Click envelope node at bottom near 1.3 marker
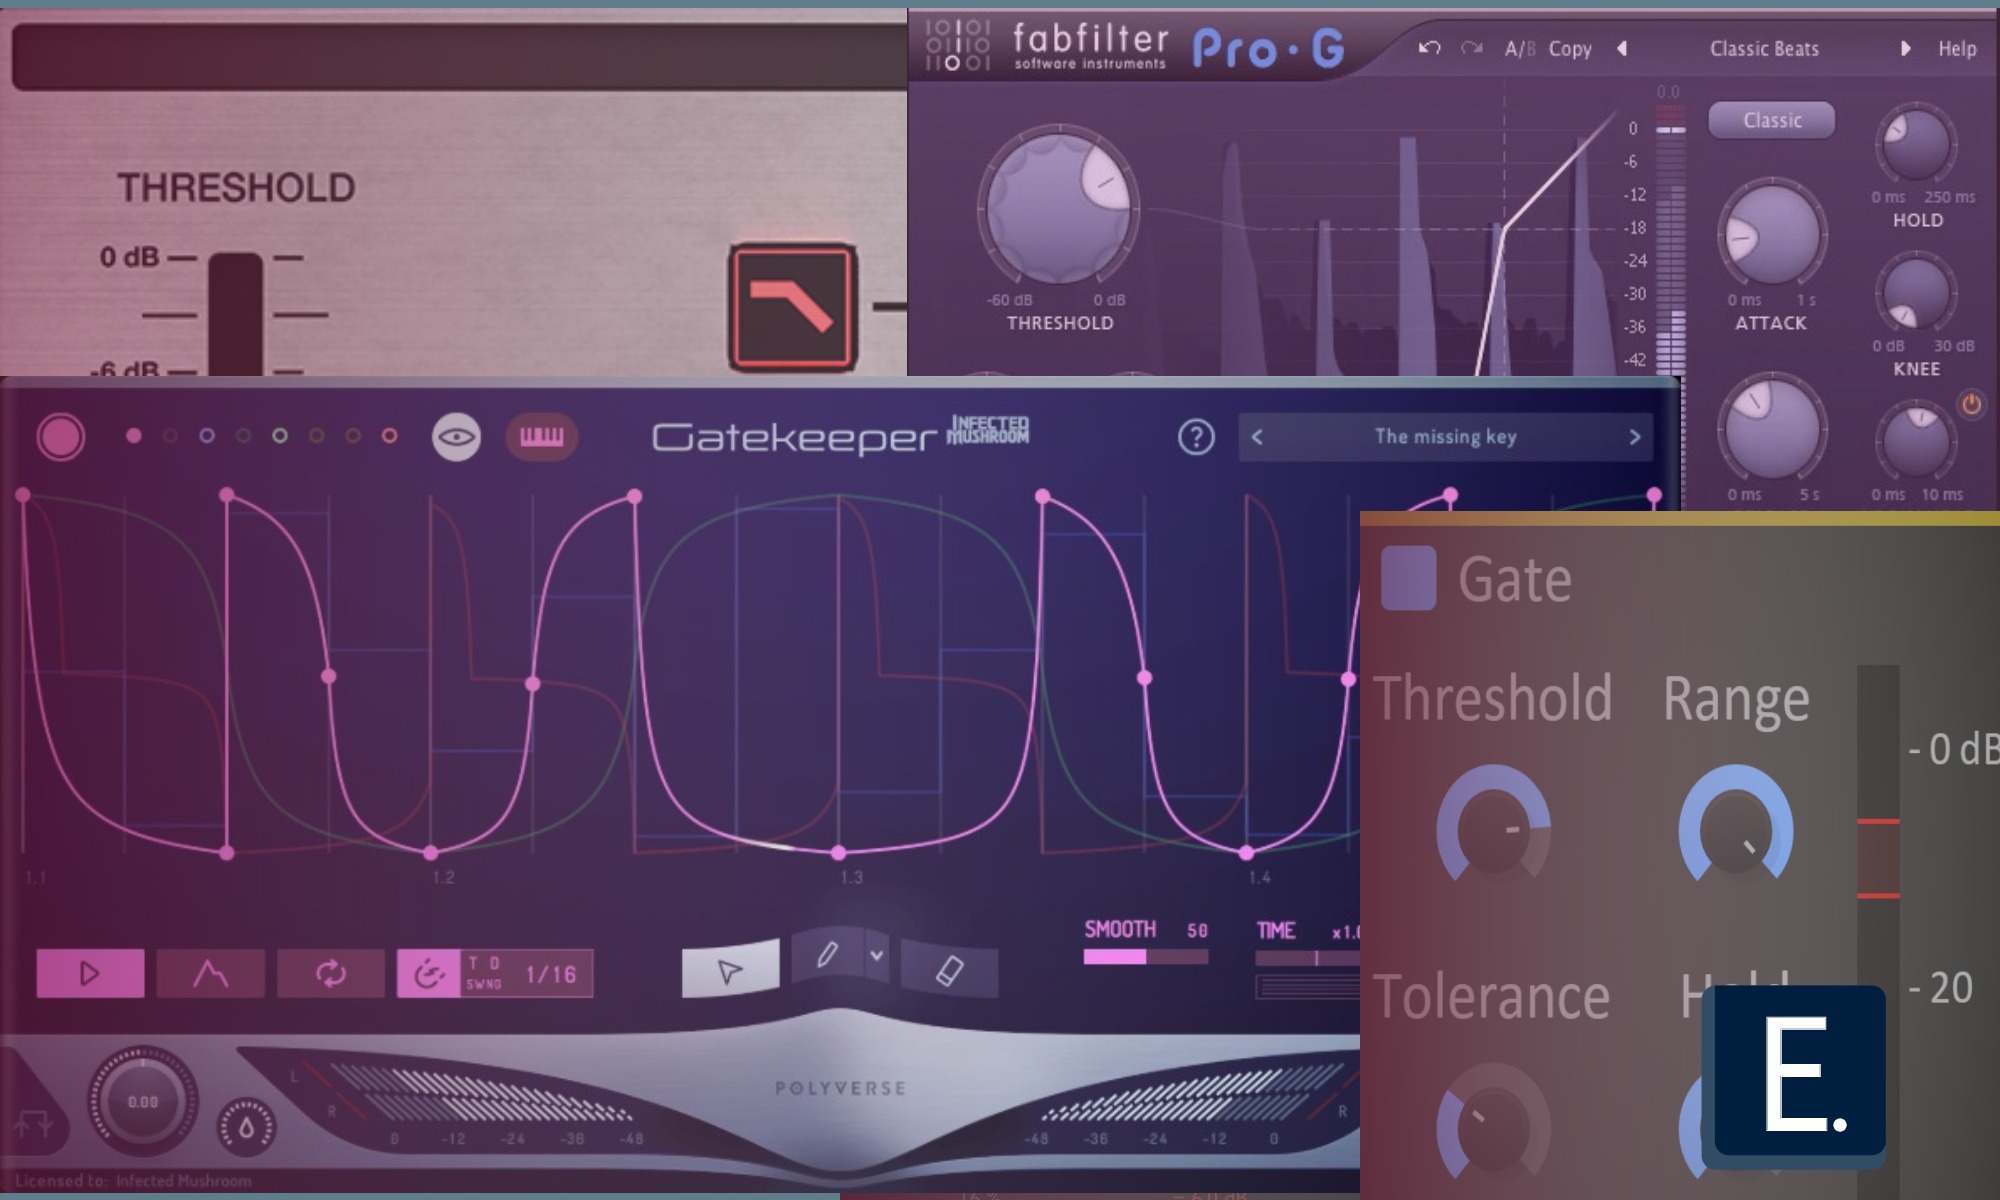 (x=839, y=853)
